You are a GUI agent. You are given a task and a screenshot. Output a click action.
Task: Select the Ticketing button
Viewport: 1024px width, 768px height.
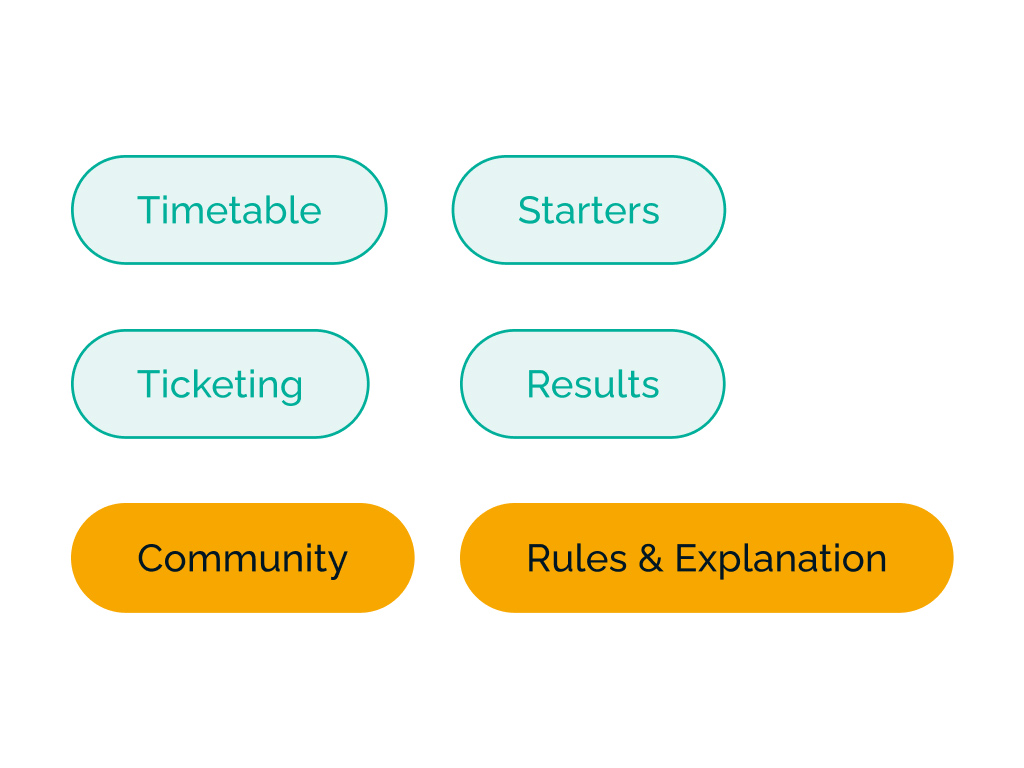click(x=220, y=384)
